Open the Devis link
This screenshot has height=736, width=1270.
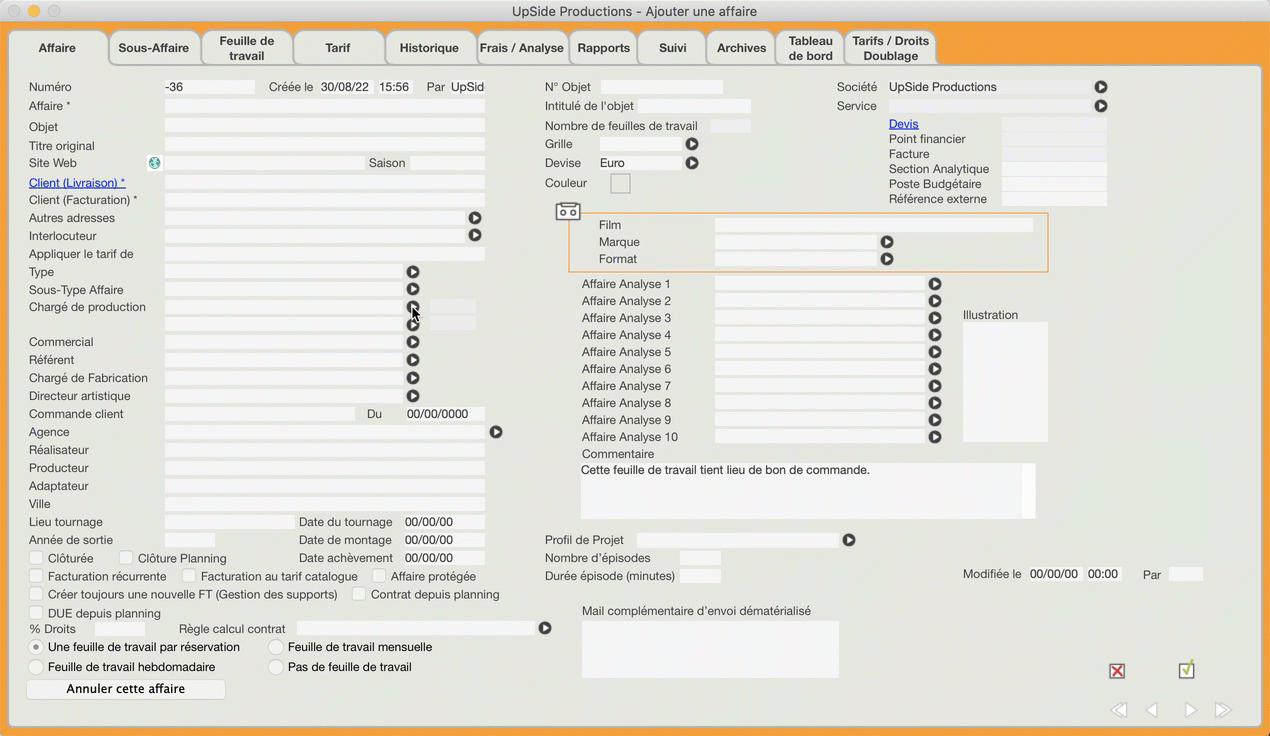tap(904, 124)
